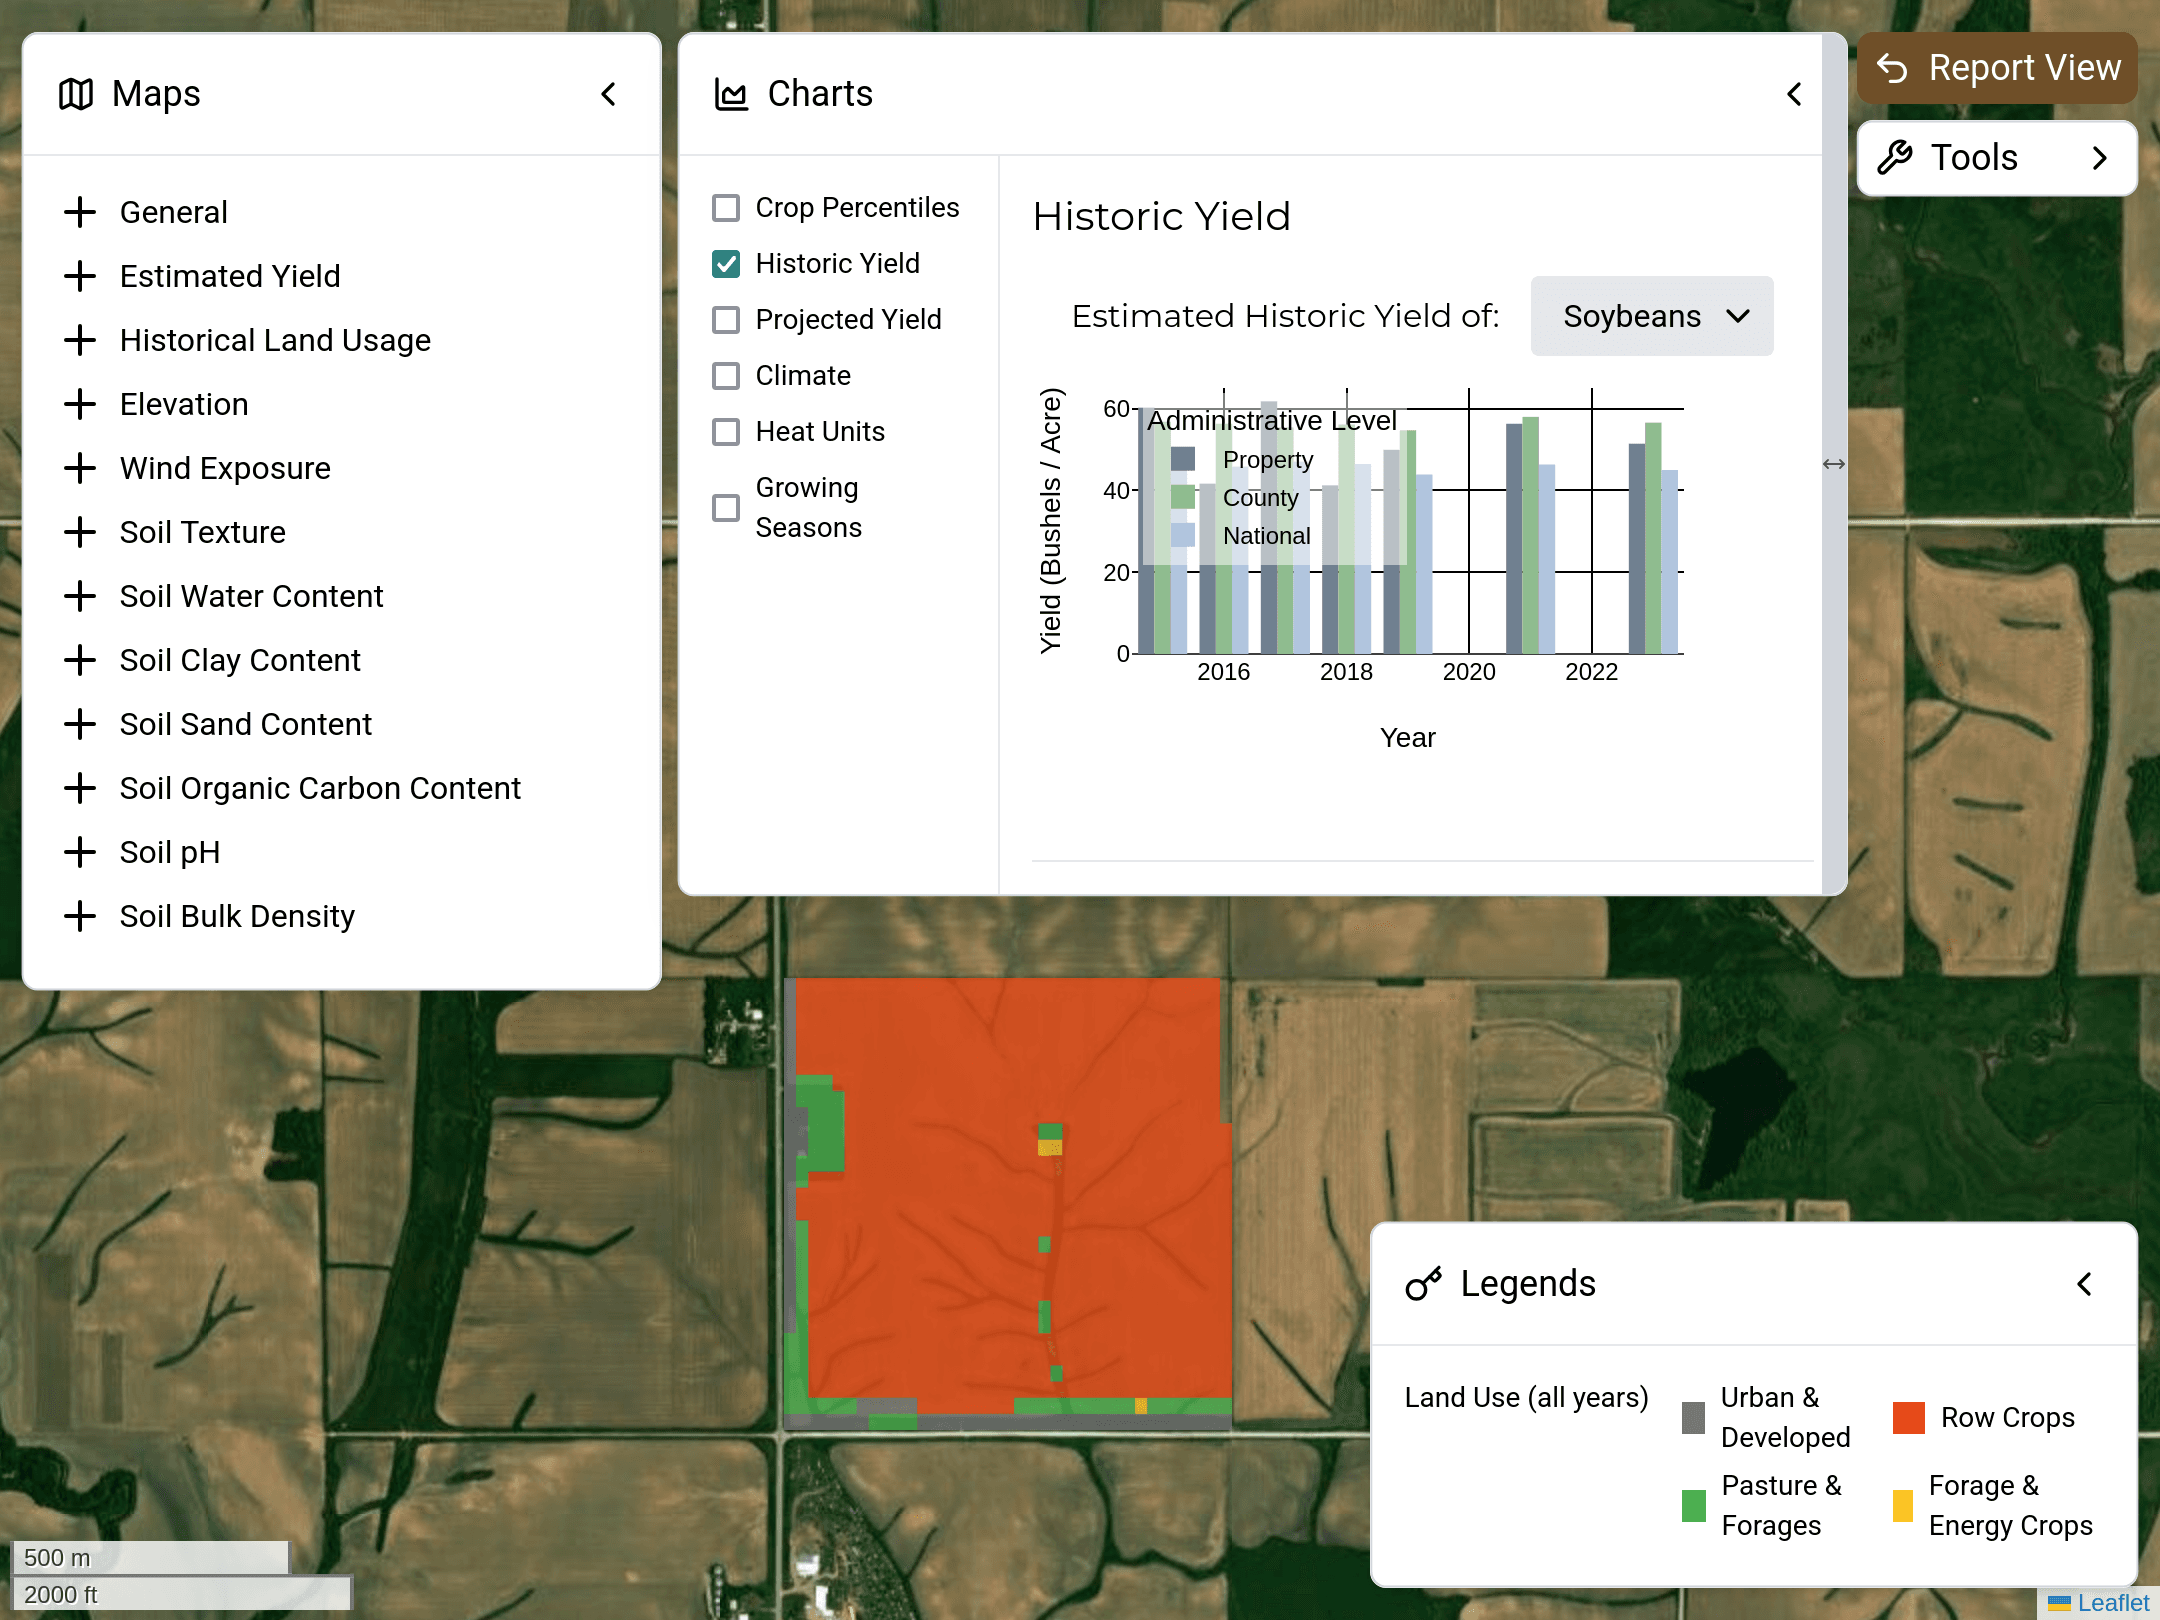This screenshot has height=1620, width=2160.
Task: Click the plus icon beside Wind Exposure
Action: click(80, 468)
